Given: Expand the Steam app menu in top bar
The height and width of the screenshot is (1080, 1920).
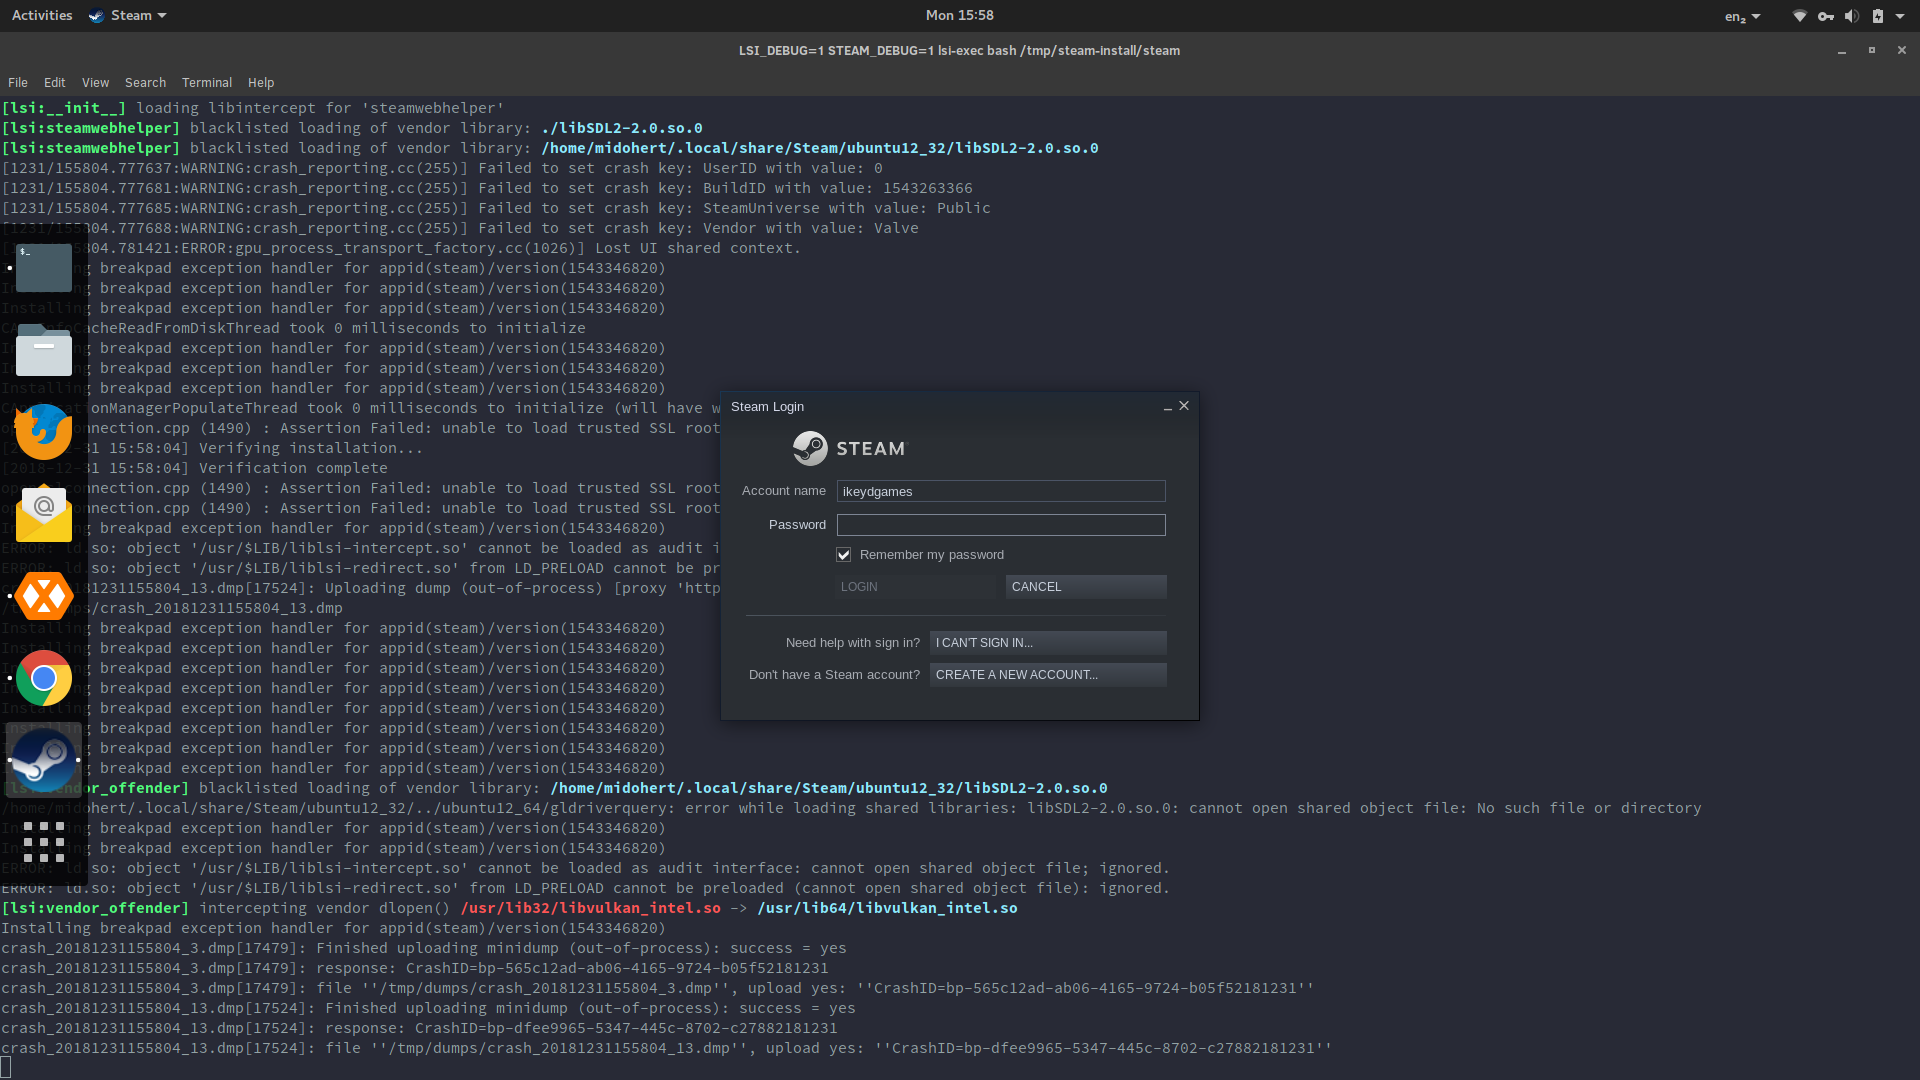Looking at the screenshot, I should click(127, 16).
